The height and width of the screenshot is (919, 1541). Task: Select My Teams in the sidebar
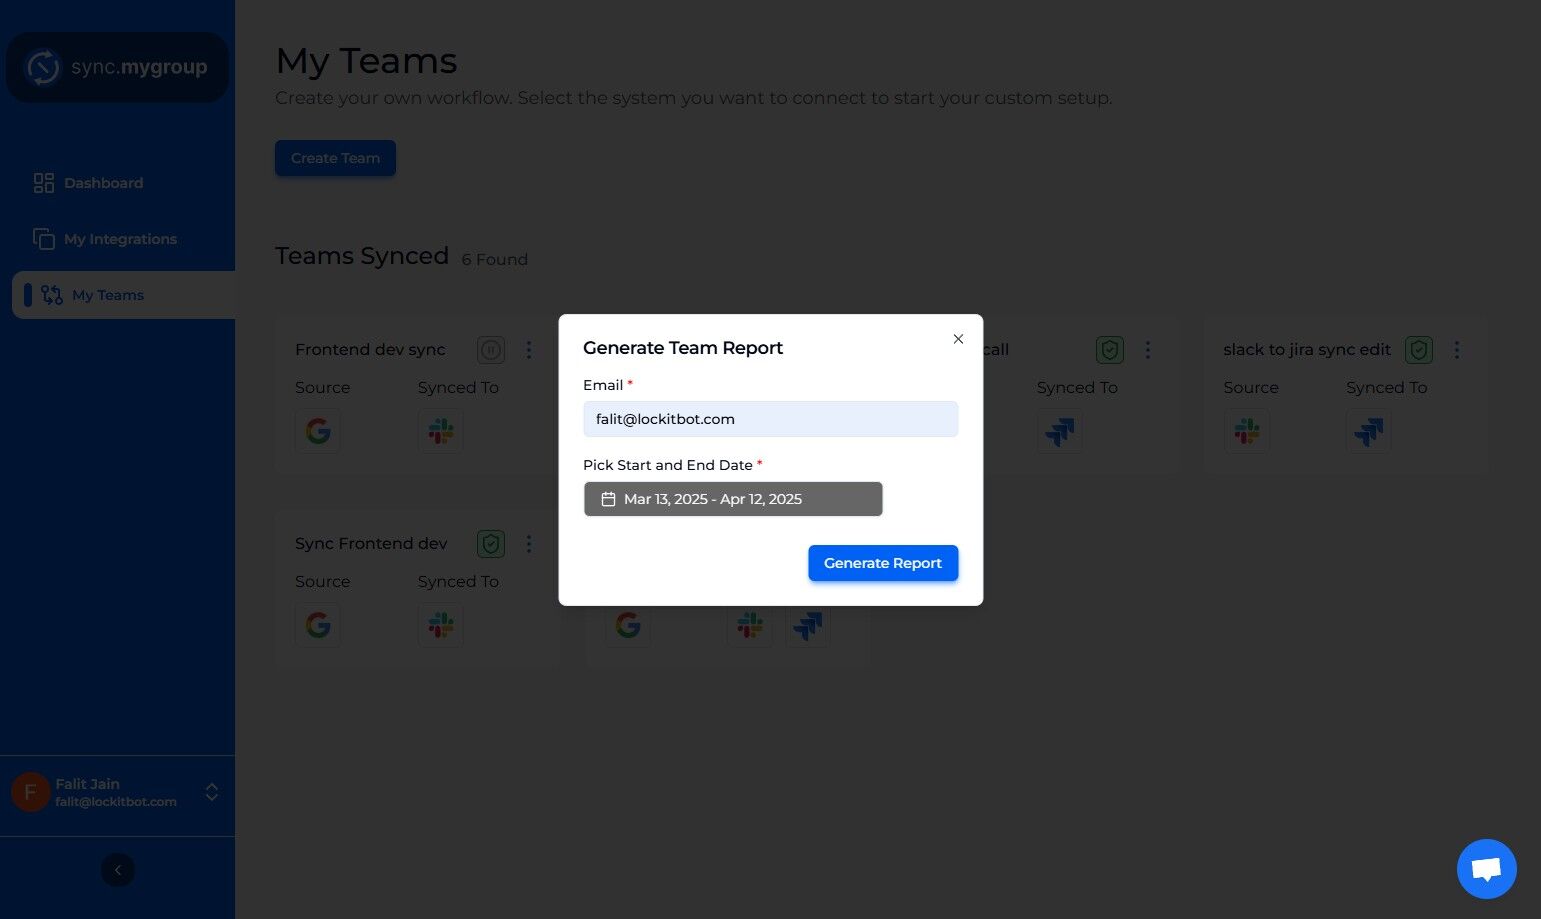[x=124, y=295]
